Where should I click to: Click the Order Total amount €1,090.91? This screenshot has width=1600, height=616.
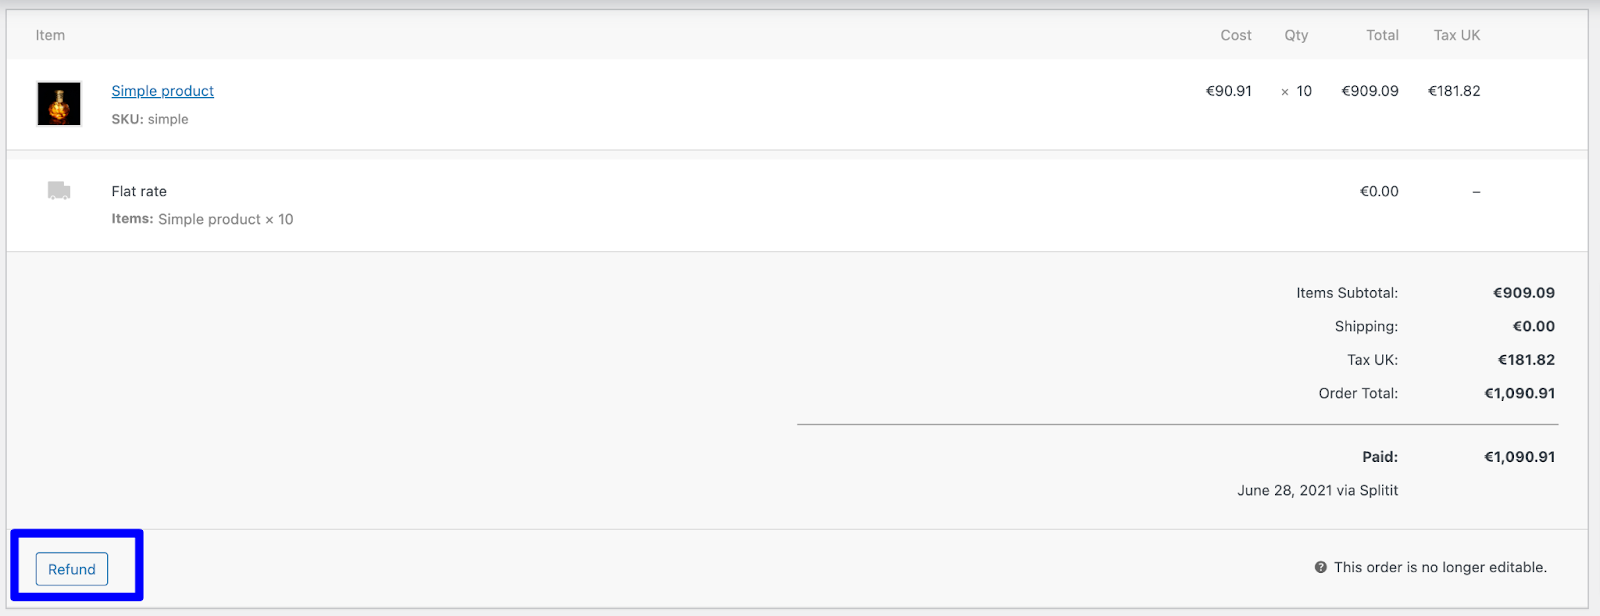(x=1520, y=393)
